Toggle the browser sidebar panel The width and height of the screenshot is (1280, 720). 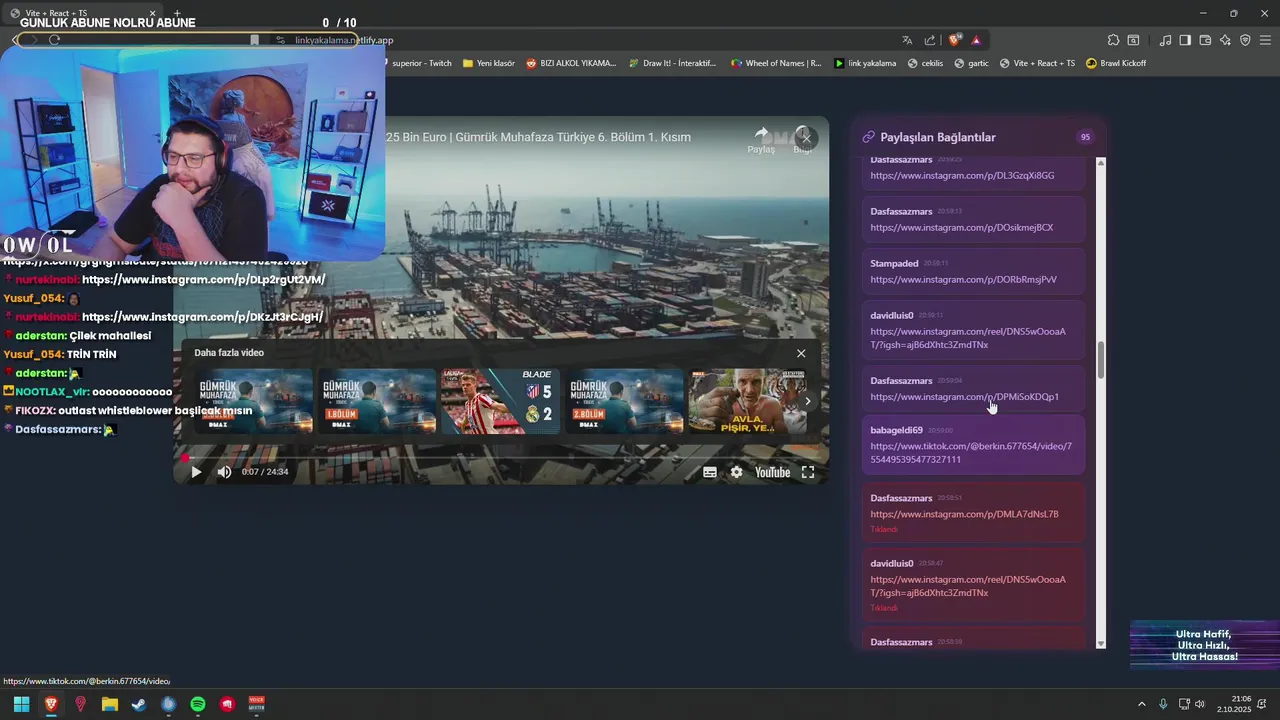(1185, 40)
